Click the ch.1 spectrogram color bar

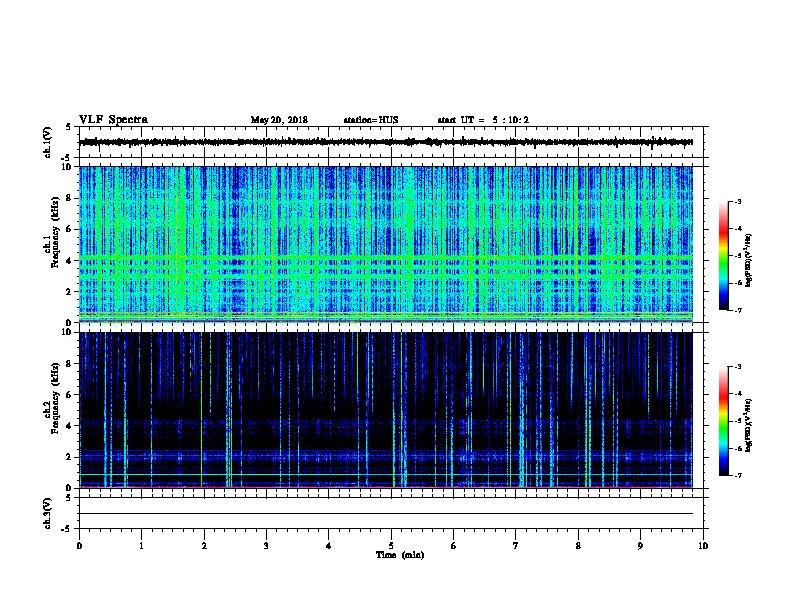click(724, 256)
